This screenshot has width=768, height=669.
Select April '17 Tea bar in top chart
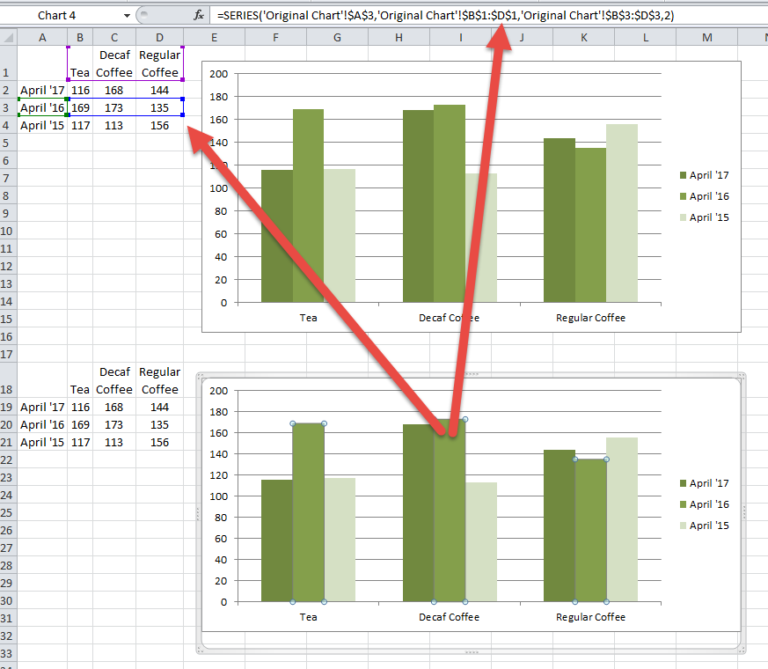(277, 236)
